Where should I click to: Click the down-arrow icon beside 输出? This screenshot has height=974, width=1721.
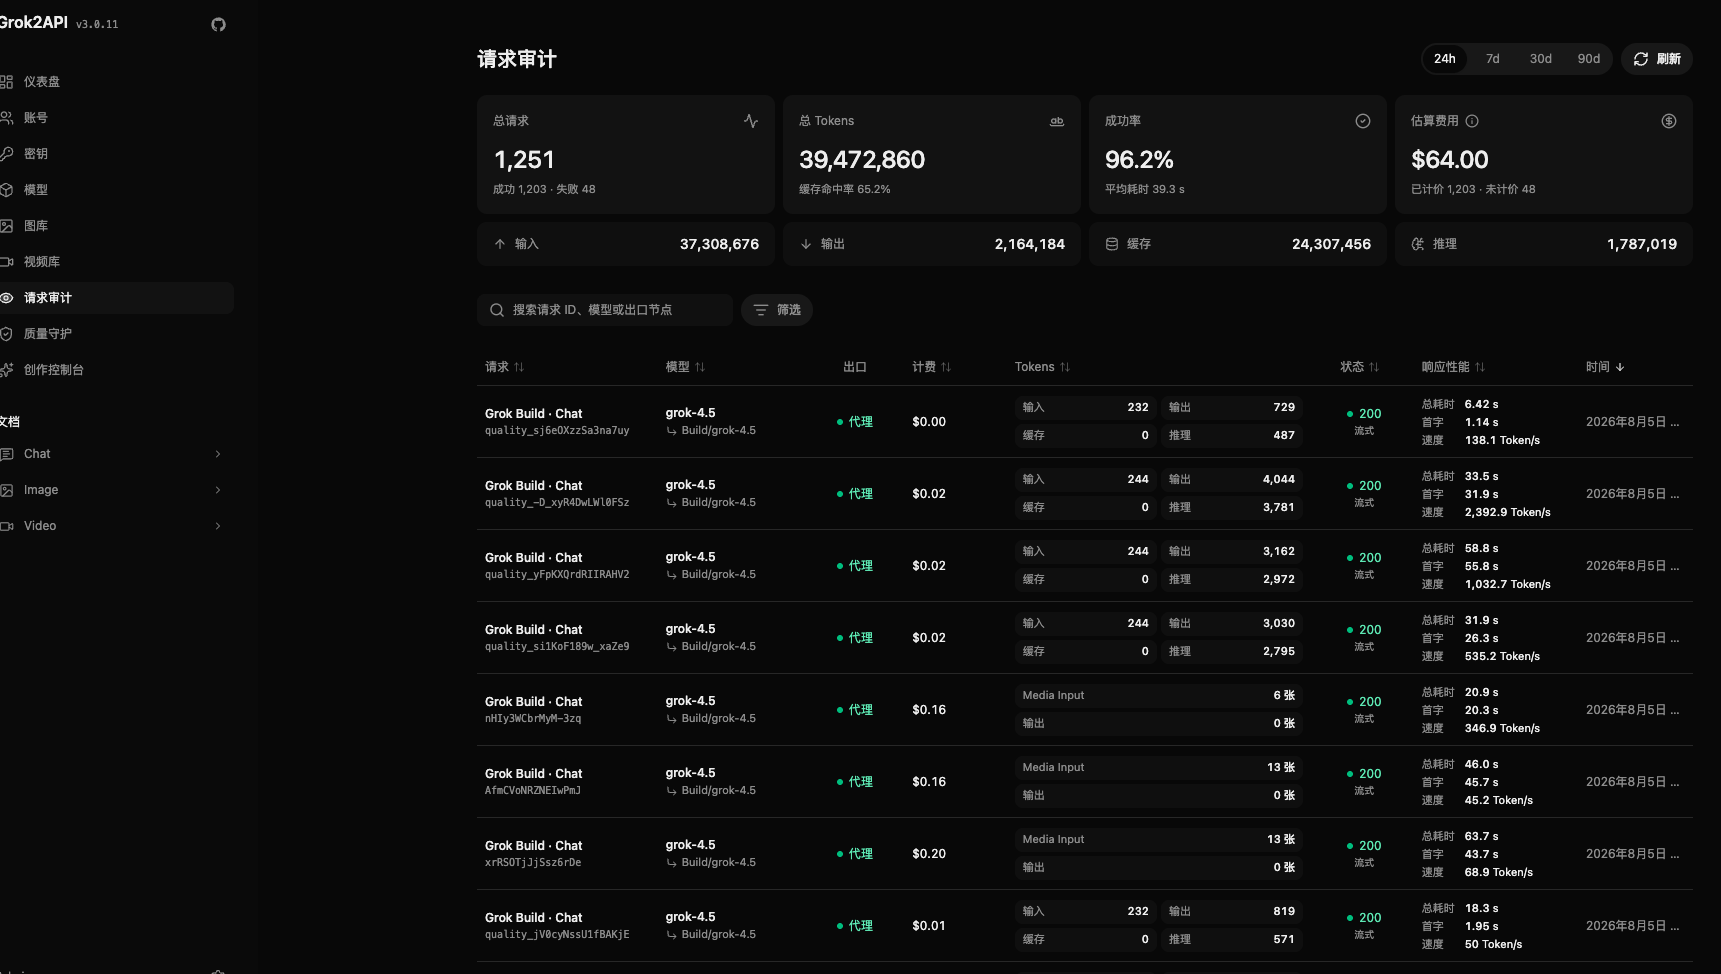[806, 244]
